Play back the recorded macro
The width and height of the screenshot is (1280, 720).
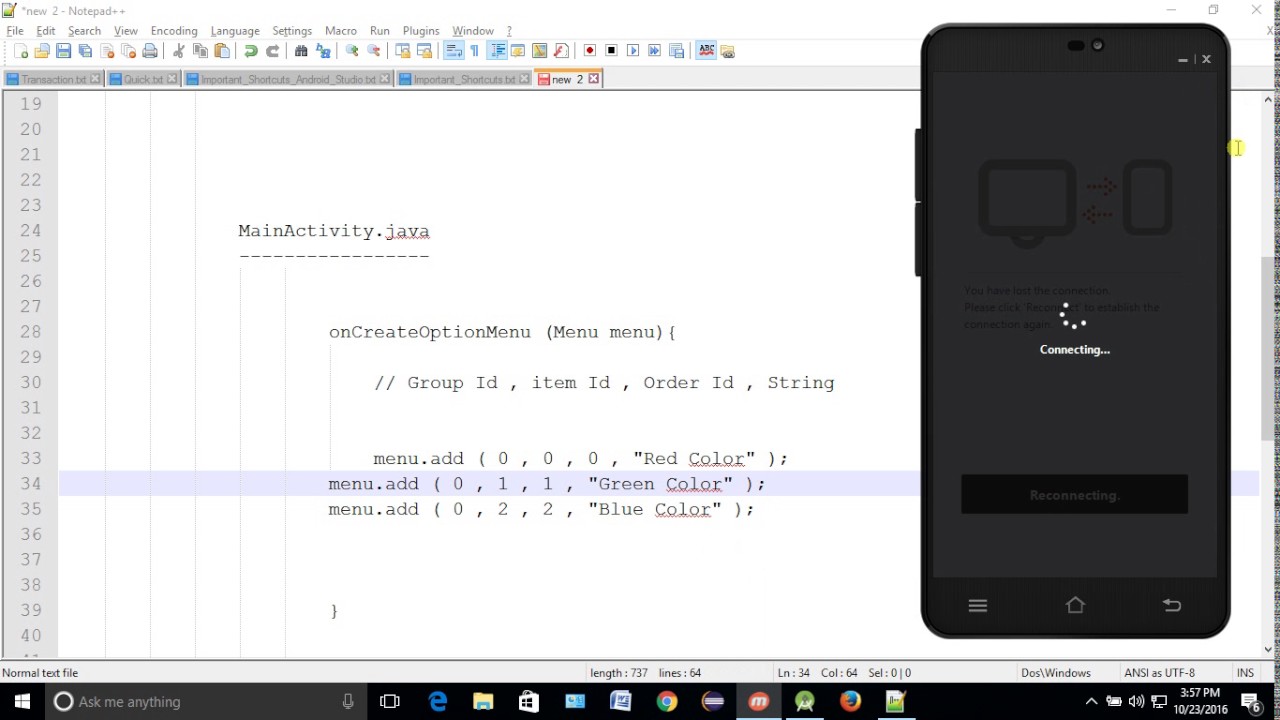tap(633, 51)
